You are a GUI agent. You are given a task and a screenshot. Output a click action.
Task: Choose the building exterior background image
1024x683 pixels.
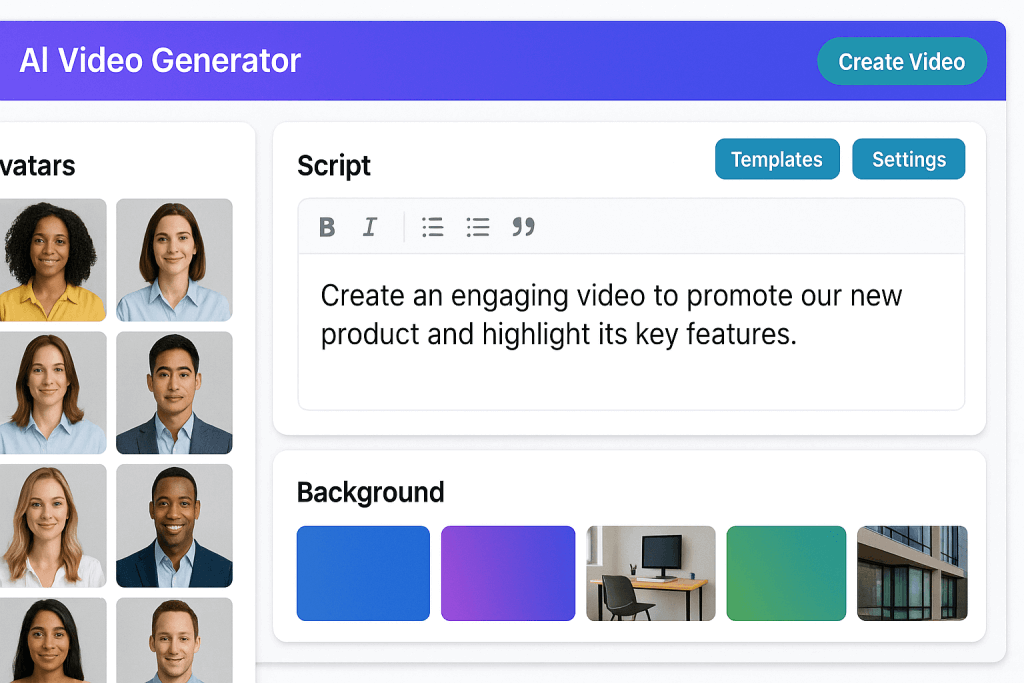[911, 572]
